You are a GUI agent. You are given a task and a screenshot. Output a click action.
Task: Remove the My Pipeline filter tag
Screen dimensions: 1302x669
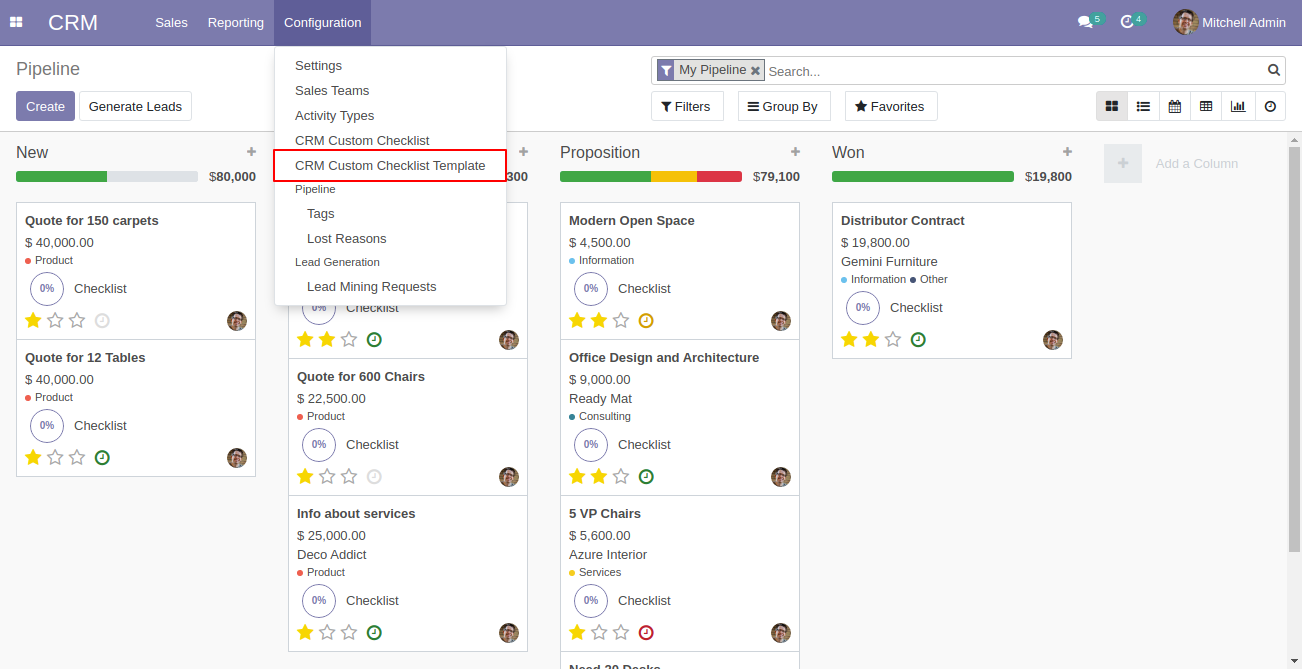[x=755, y=71]
